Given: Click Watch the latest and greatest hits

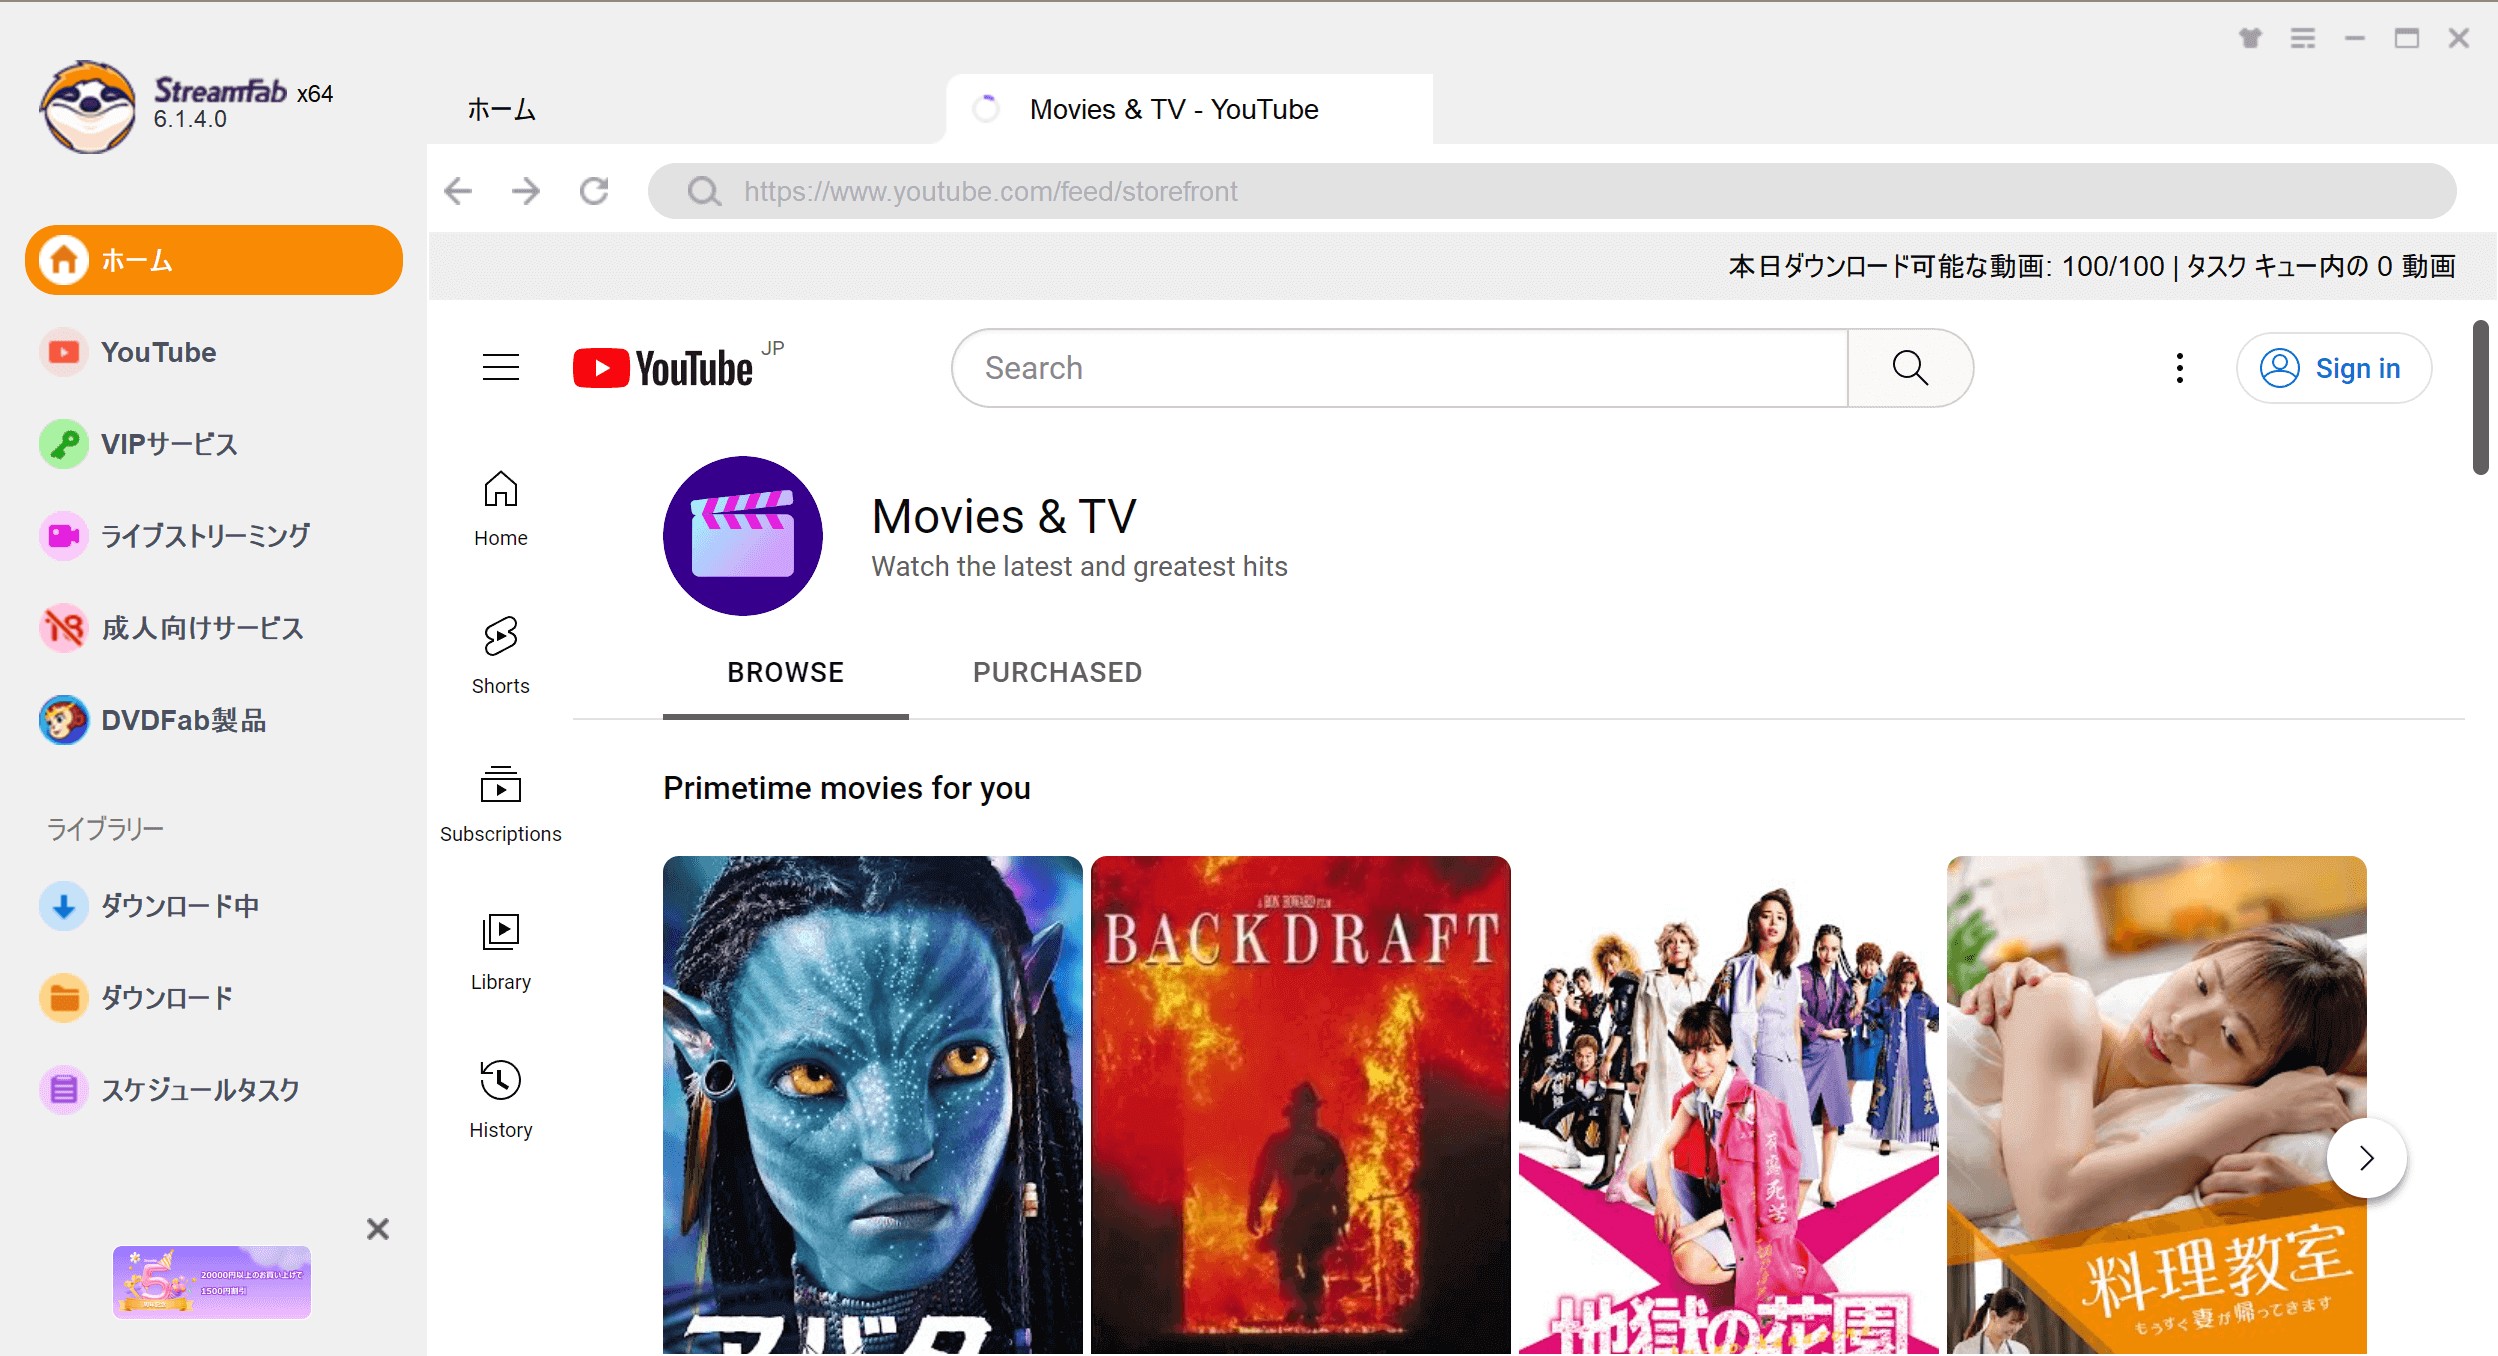Looking at the screenshot, I should [x=1080, y=567].
